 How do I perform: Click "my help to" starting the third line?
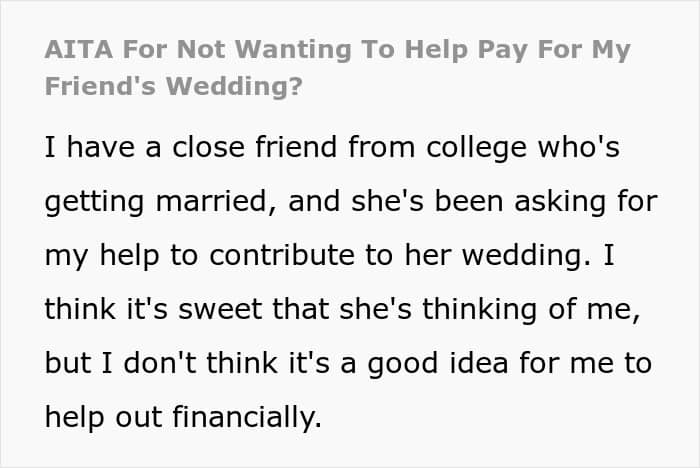point(121,256)
